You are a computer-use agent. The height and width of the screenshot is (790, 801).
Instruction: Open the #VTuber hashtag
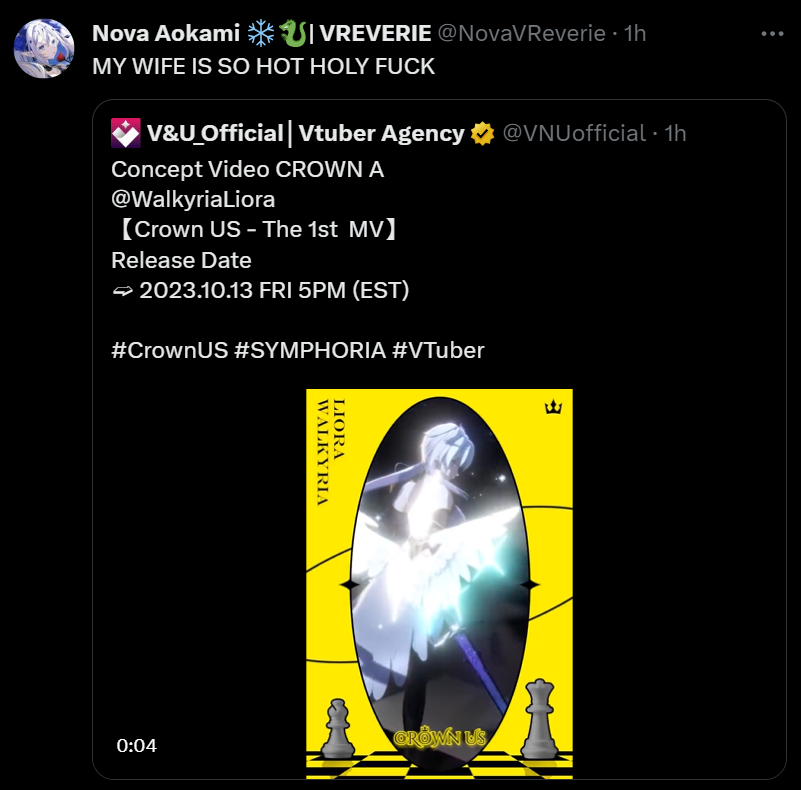tap(438, 351)
